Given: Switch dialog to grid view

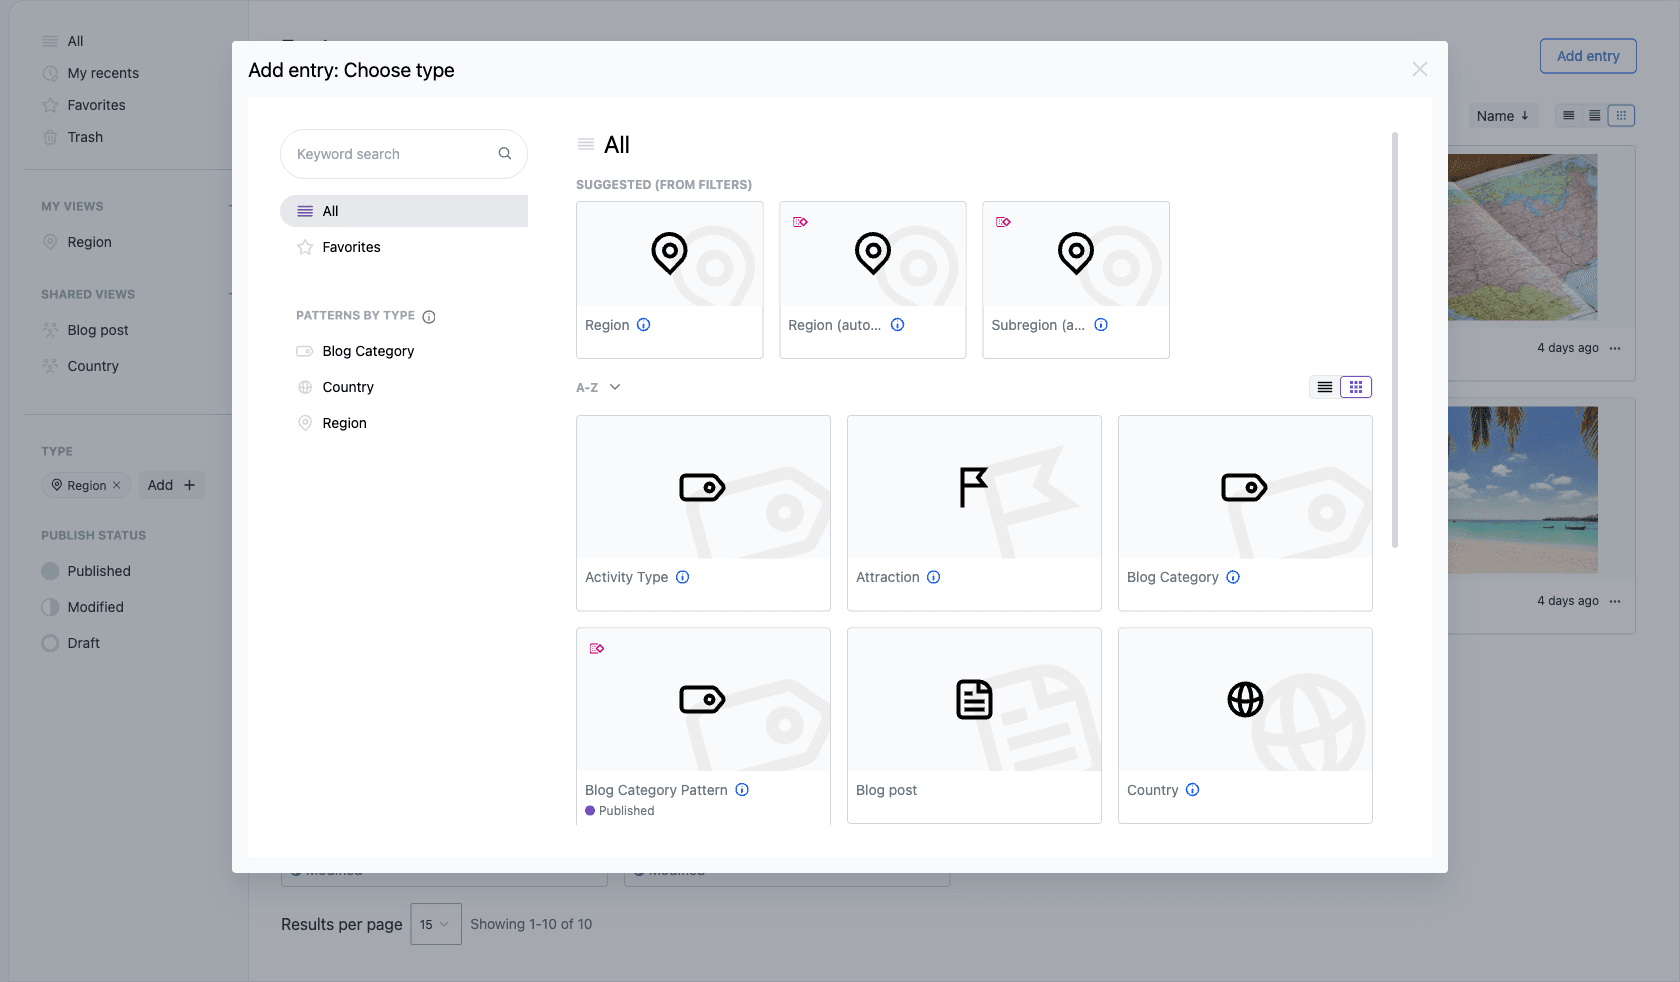Looking at the screenshot, I should tap(1356, 387).
